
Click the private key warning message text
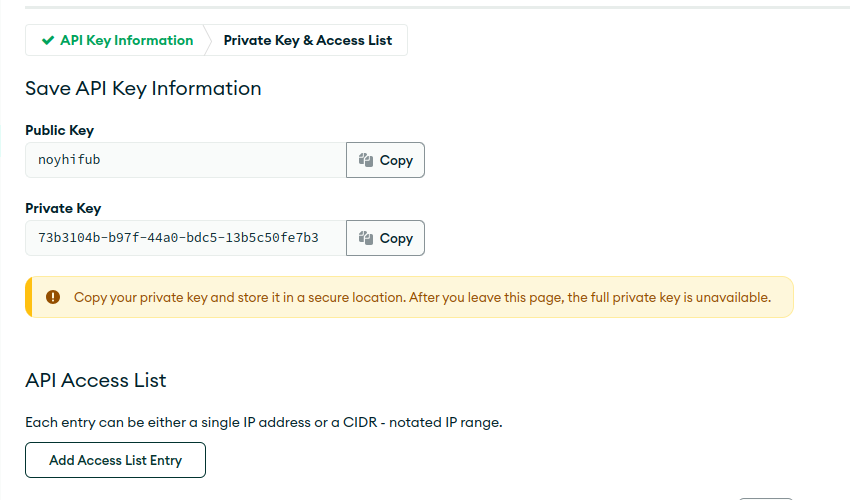click(x=422, y=297)
